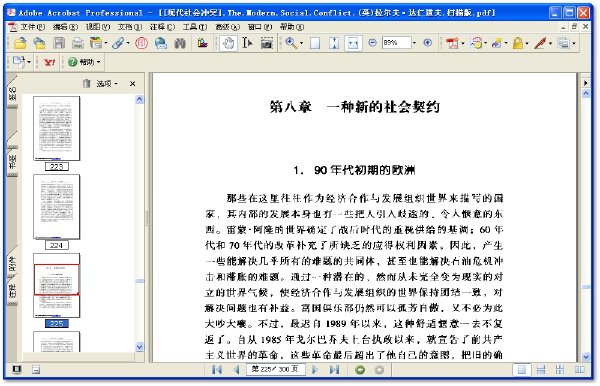Switch to Continuous page layout
The width and height of the screenshot is (600, 386).
point(541,370)
